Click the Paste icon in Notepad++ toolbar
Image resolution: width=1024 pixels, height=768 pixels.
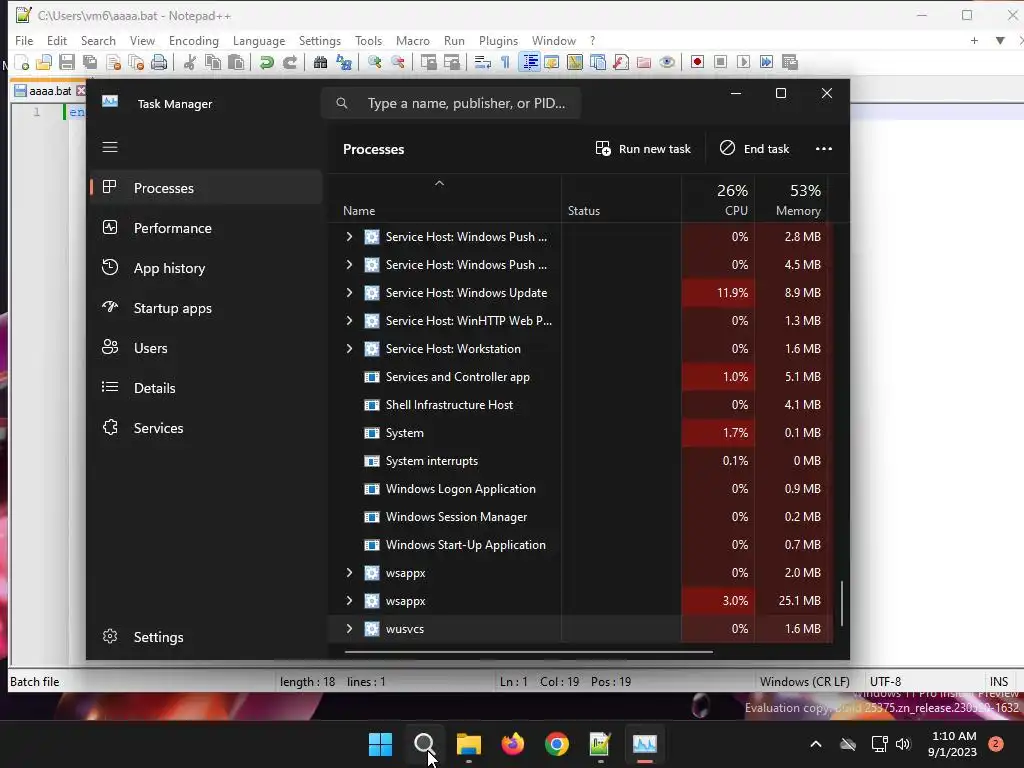(x=236, y=63)
